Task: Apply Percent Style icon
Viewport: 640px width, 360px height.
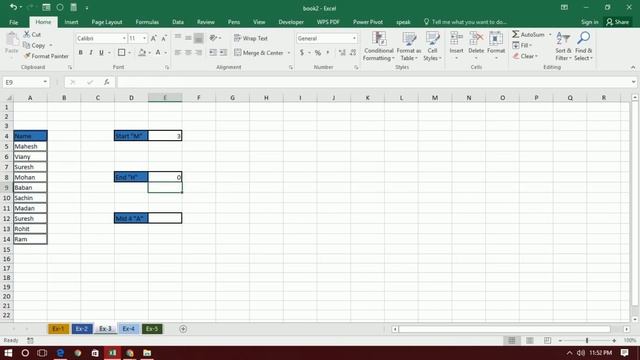Action: click(x=318, y=53)
